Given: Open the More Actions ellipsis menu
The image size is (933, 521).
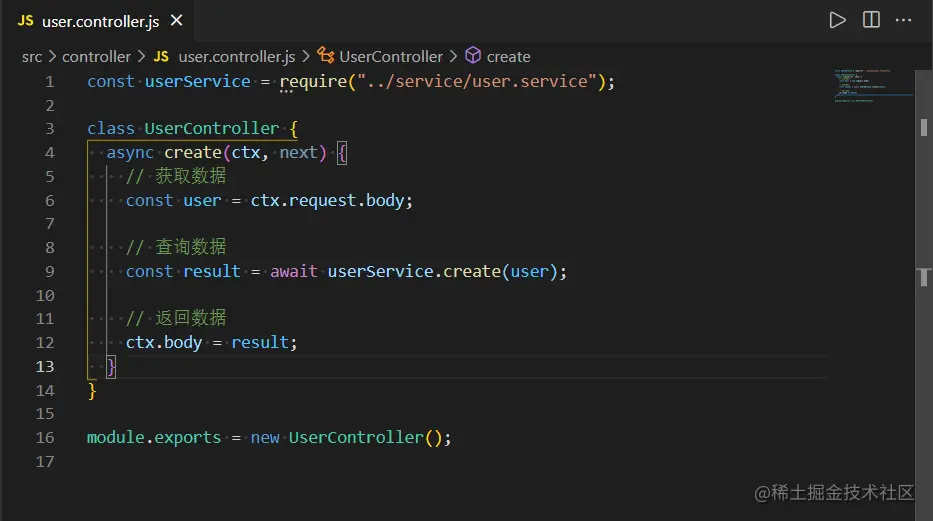Looking at the screenshot, I should (903, 20).
